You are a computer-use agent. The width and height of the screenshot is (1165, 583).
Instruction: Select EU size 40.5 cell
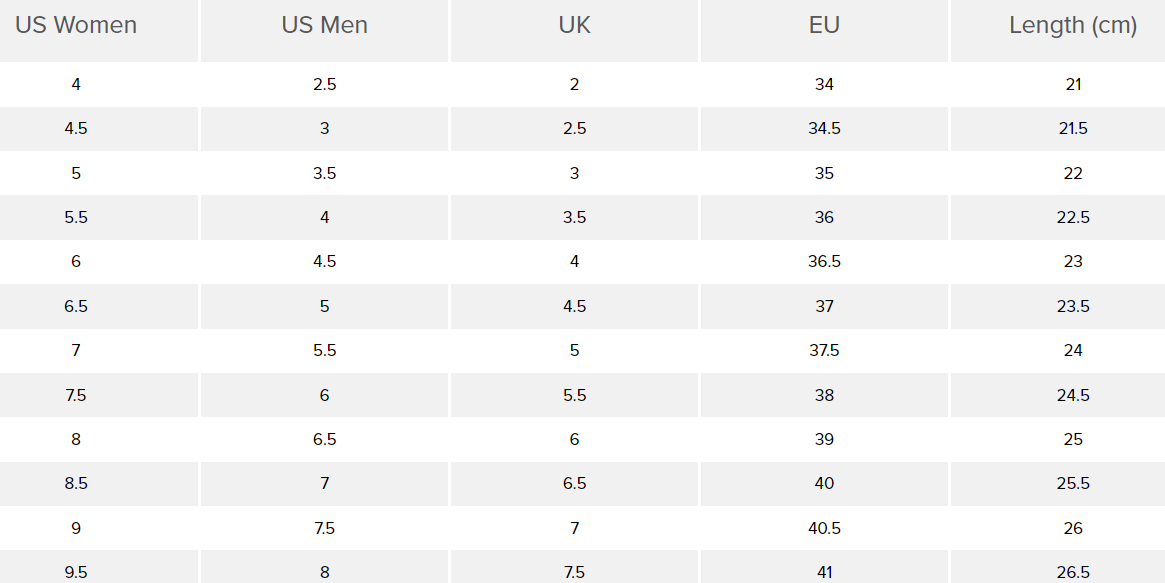click(x=824, y=528)
